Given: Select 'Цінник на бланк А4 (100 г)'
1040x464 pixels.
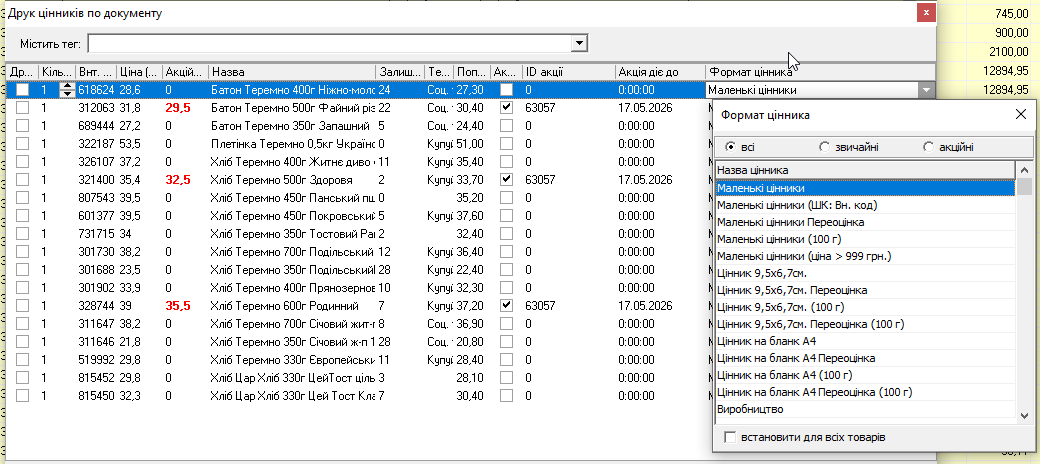Looking at the screenshot, I should pos(866,375).
